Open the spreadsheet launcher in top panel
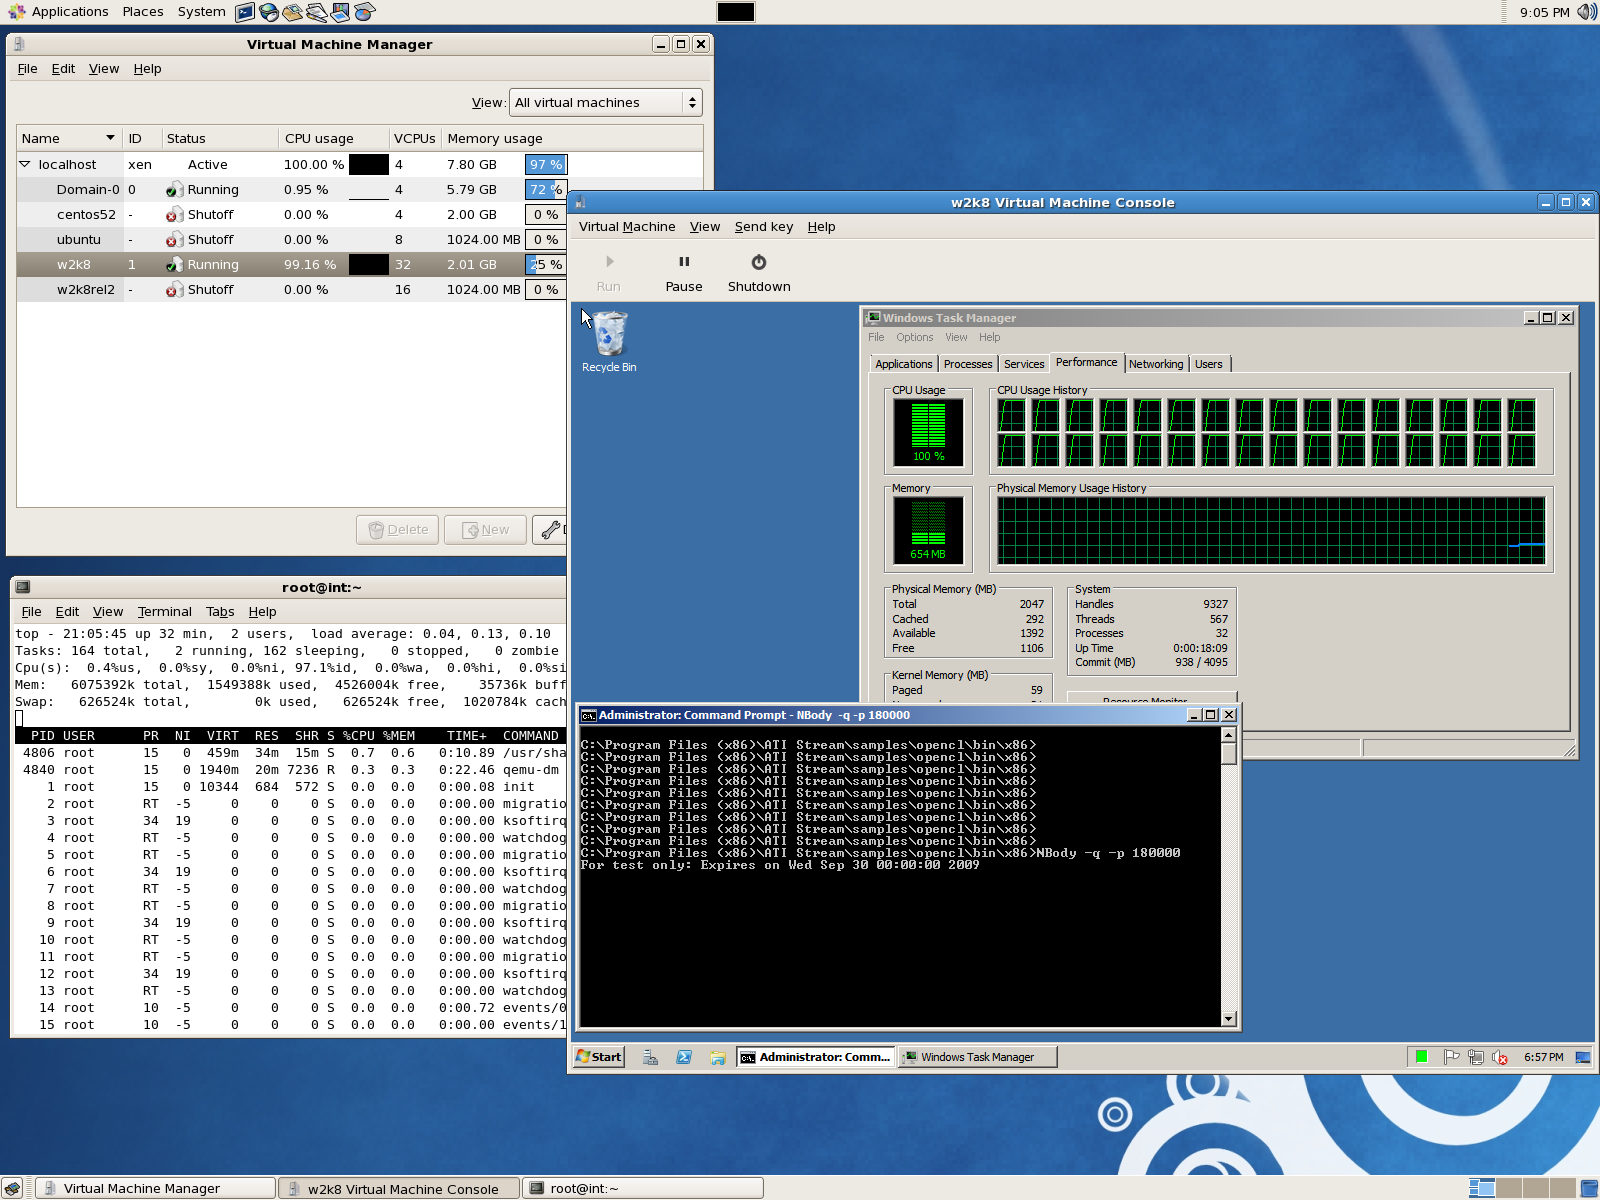 click(365, 12)
